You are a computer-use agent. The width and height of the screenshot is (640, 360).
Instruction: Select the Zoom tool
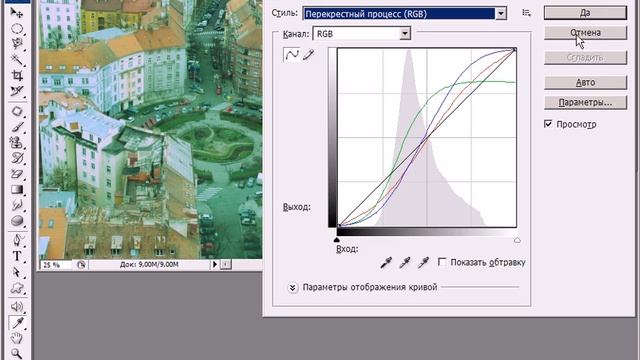(17, 353)
